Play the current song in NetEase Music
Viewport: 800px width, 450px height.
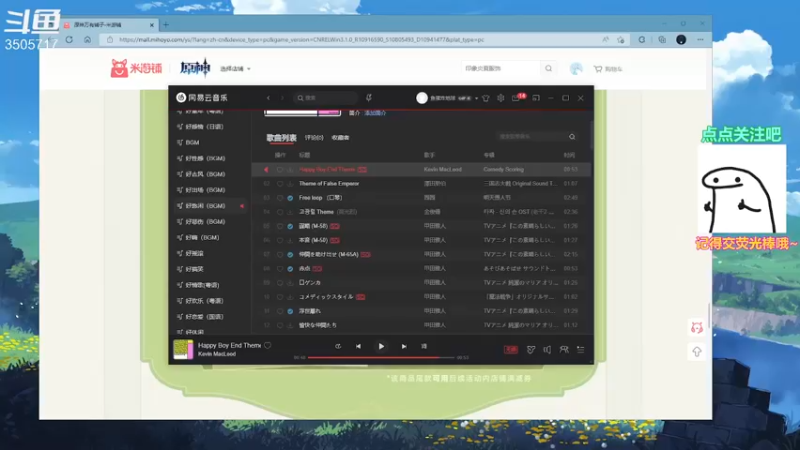pyautogui.click(x=381, y=346)
